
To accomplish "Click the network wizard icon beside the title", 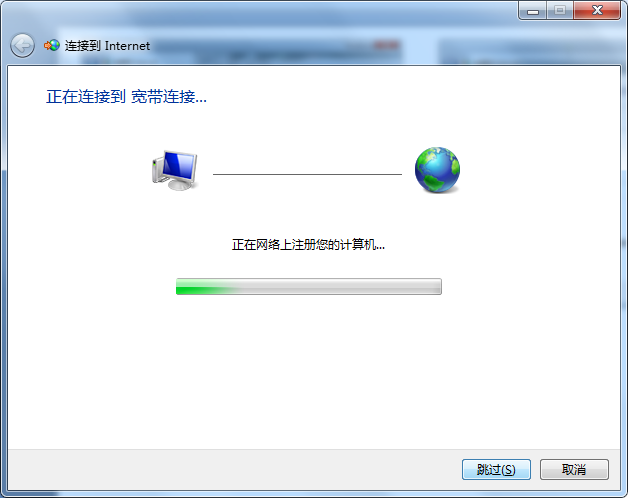I will click(52, 45).
